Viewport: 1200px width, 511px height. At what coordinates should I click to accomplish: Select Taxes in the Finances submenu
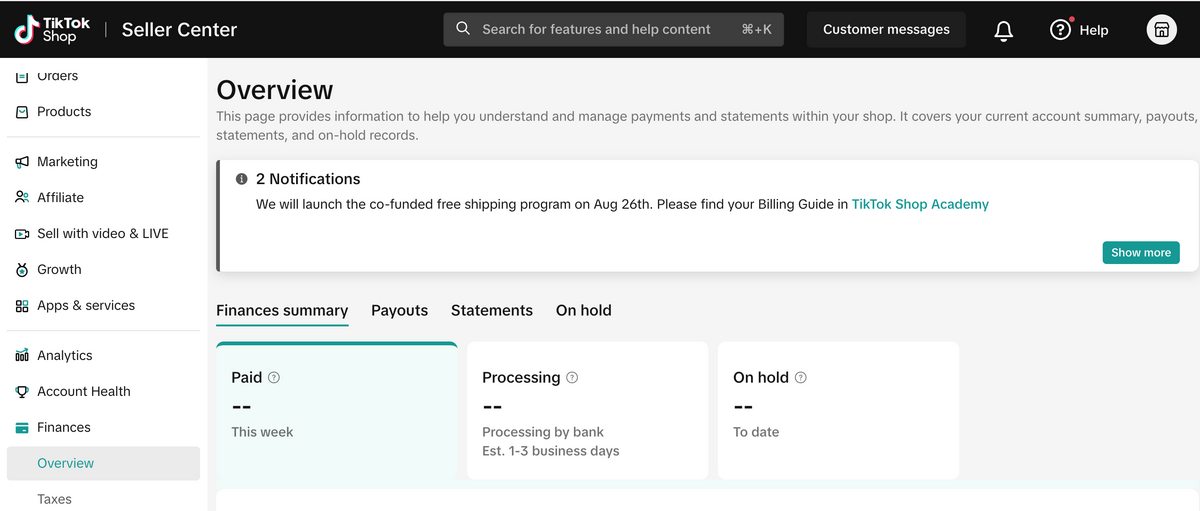(54, 499)
